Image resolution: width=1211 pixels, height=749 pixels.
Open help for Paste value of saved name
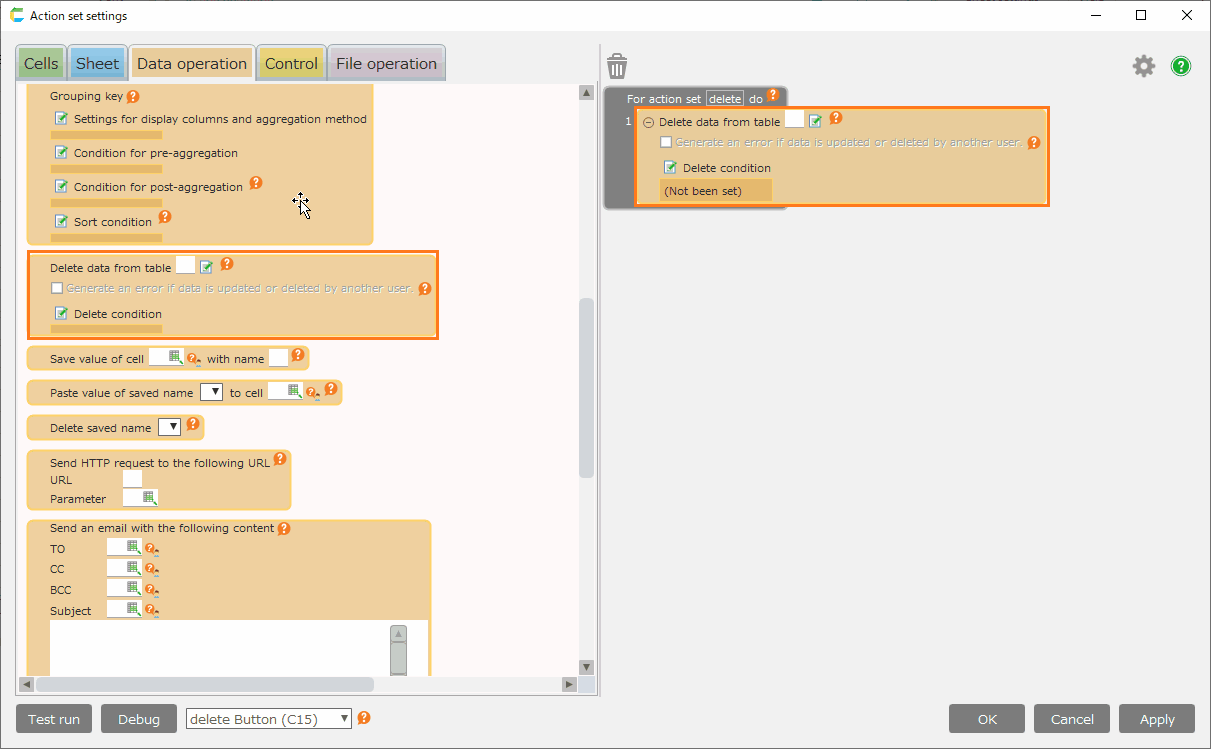[x=331, y=388]
